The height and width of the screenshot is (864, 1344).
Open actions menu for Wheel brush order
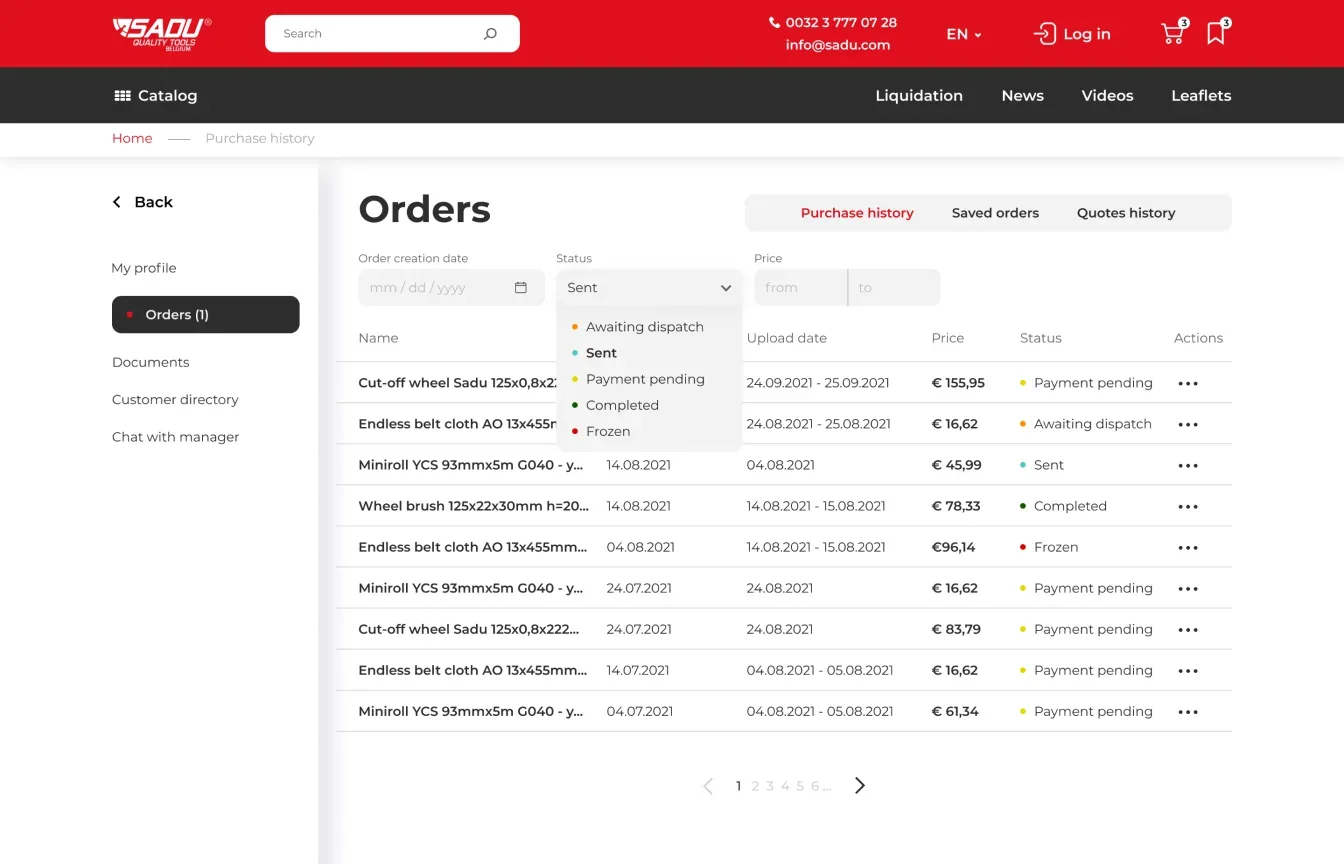coord(1188,506)
